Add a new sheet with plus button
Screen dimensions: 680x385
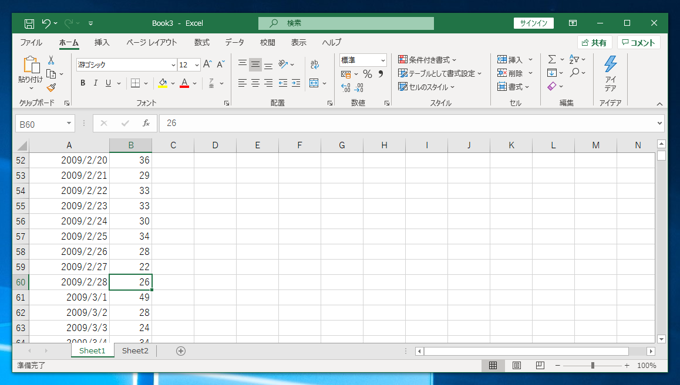(x=181, y=351)
